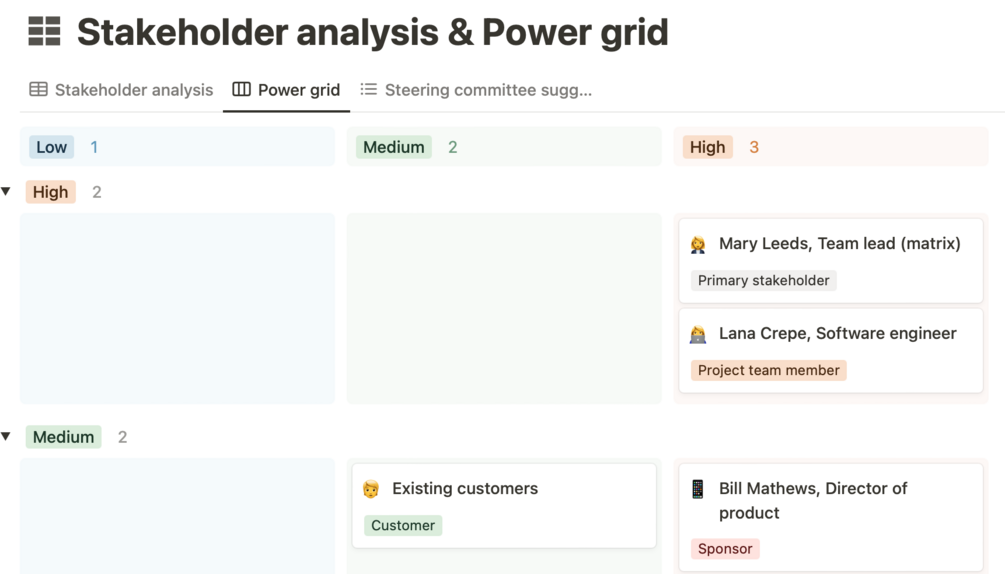Click the Low column header label
Screen dimensions: 1005x574
pyautogui.click(x=51, y=148)
